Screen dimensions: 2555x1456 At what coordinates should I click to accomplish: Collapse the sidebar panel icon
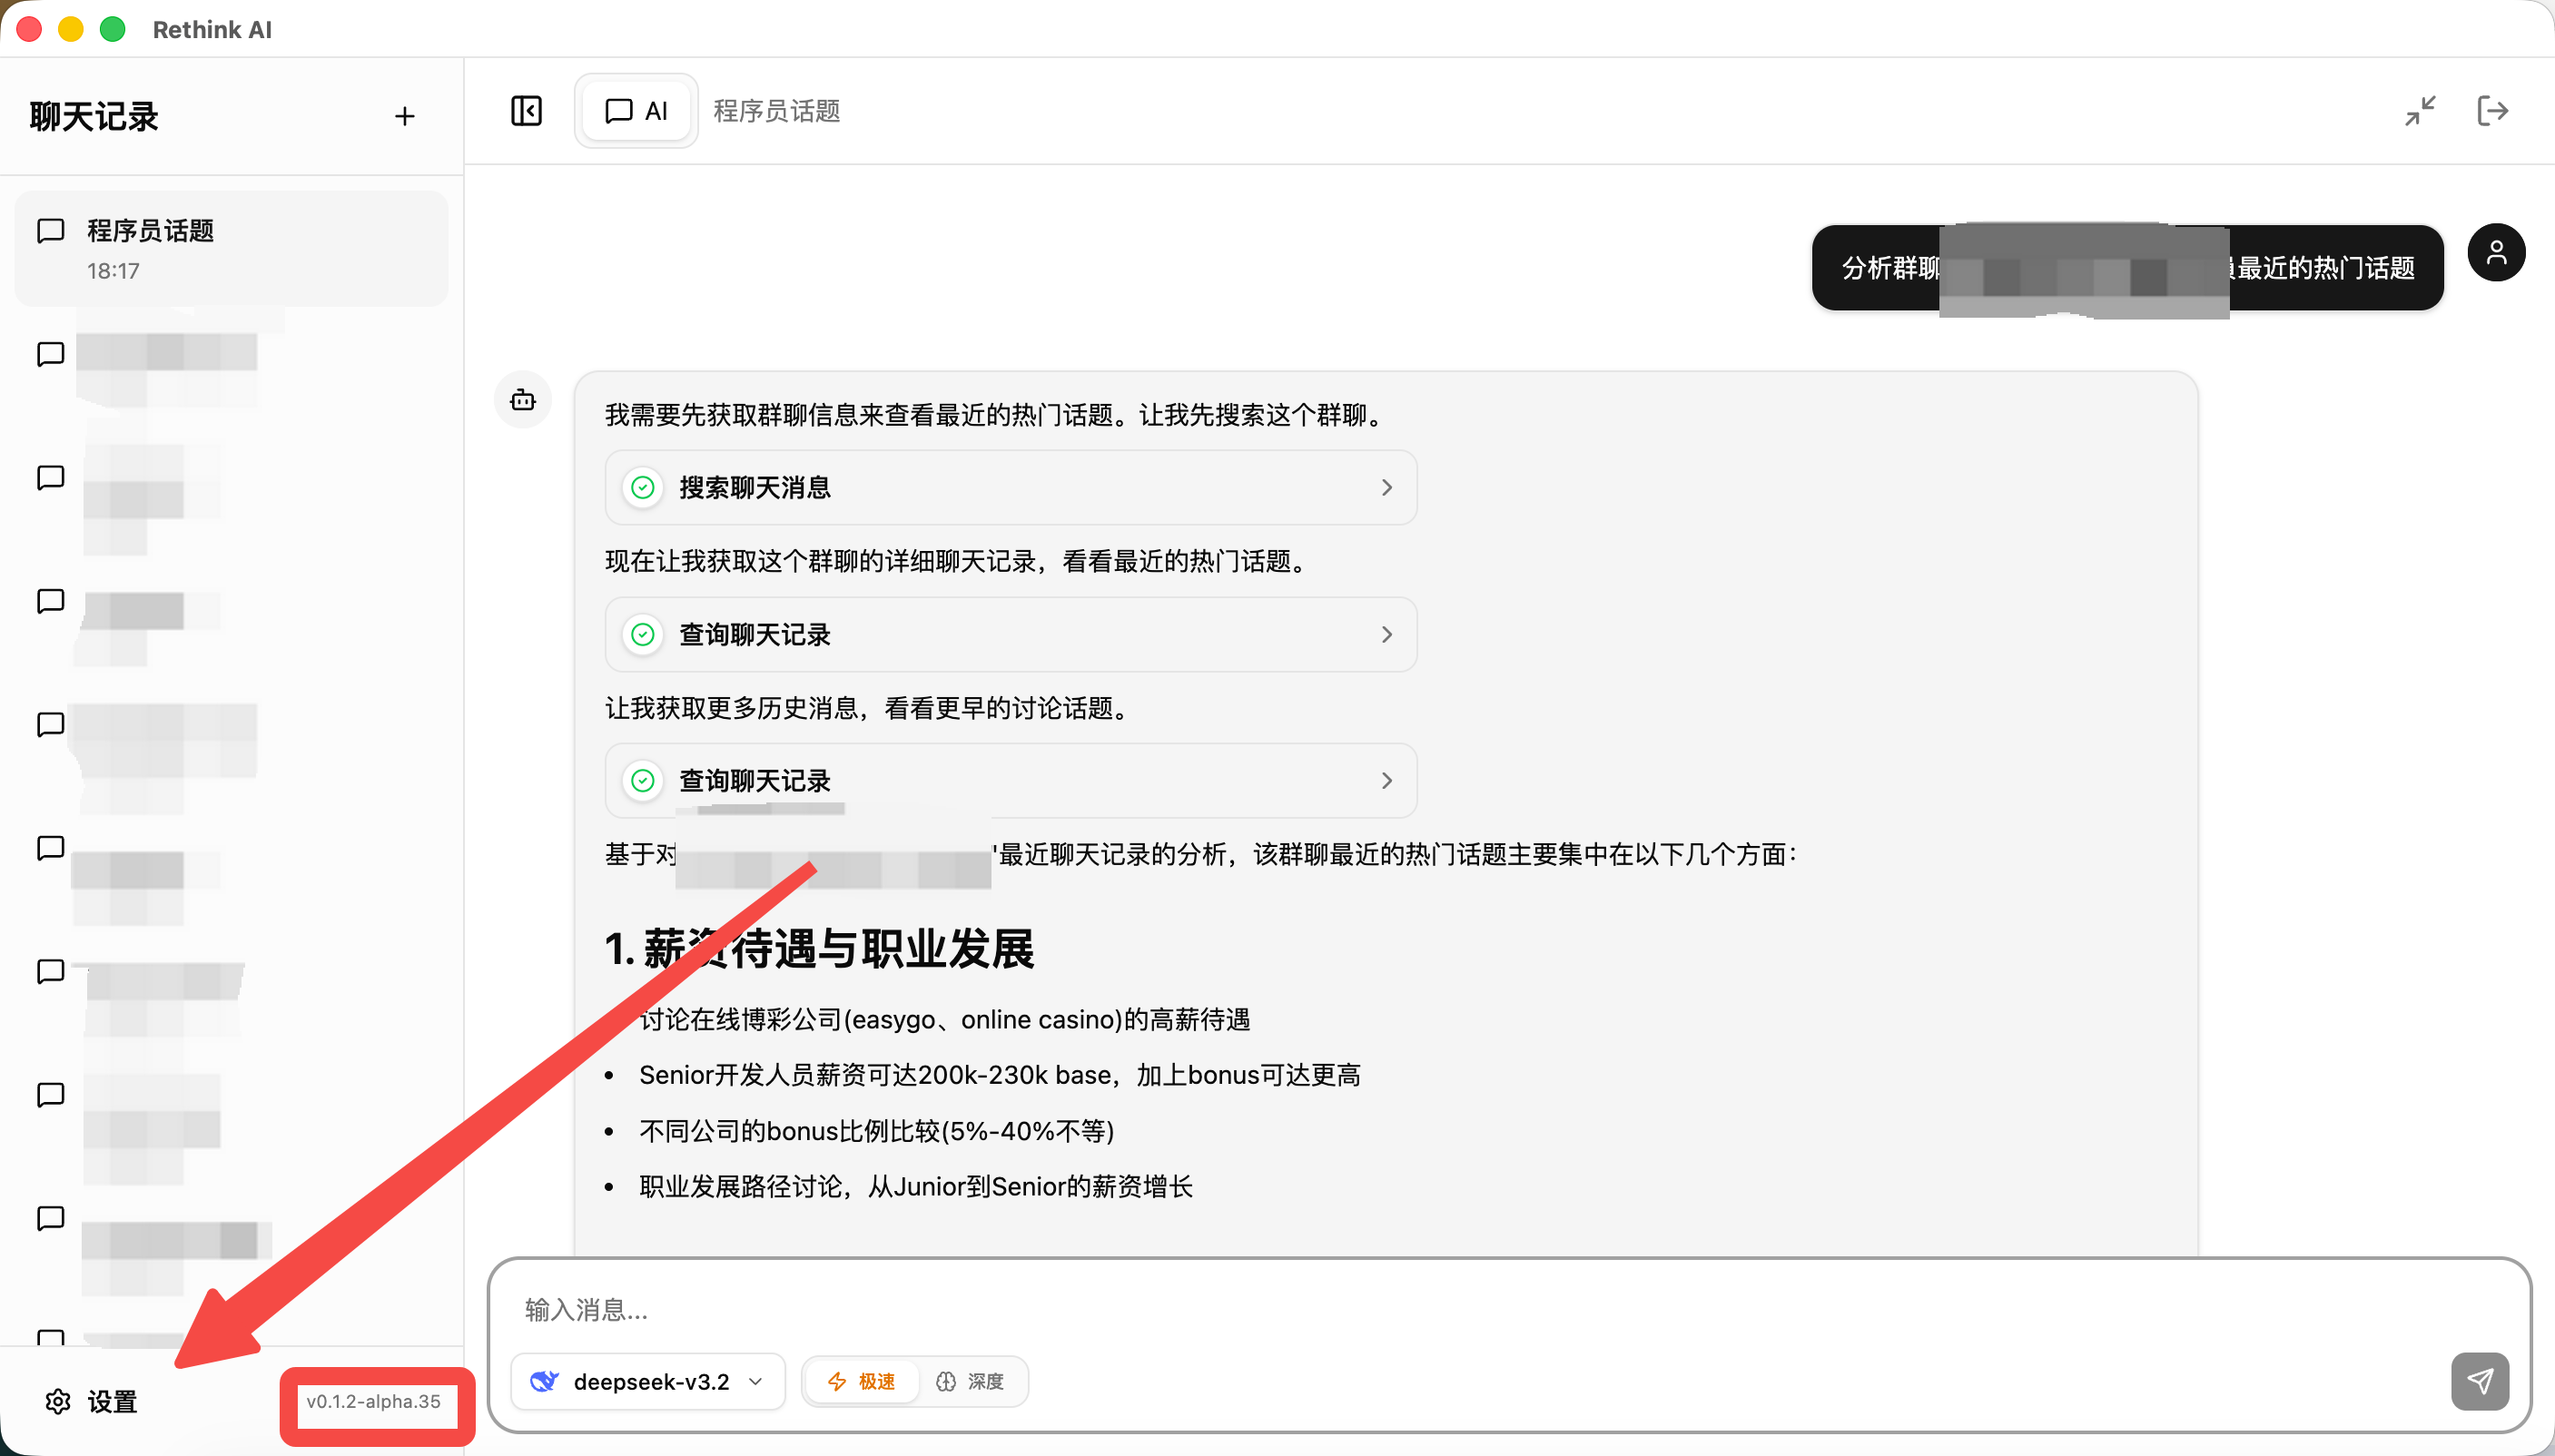coord(526,111)
